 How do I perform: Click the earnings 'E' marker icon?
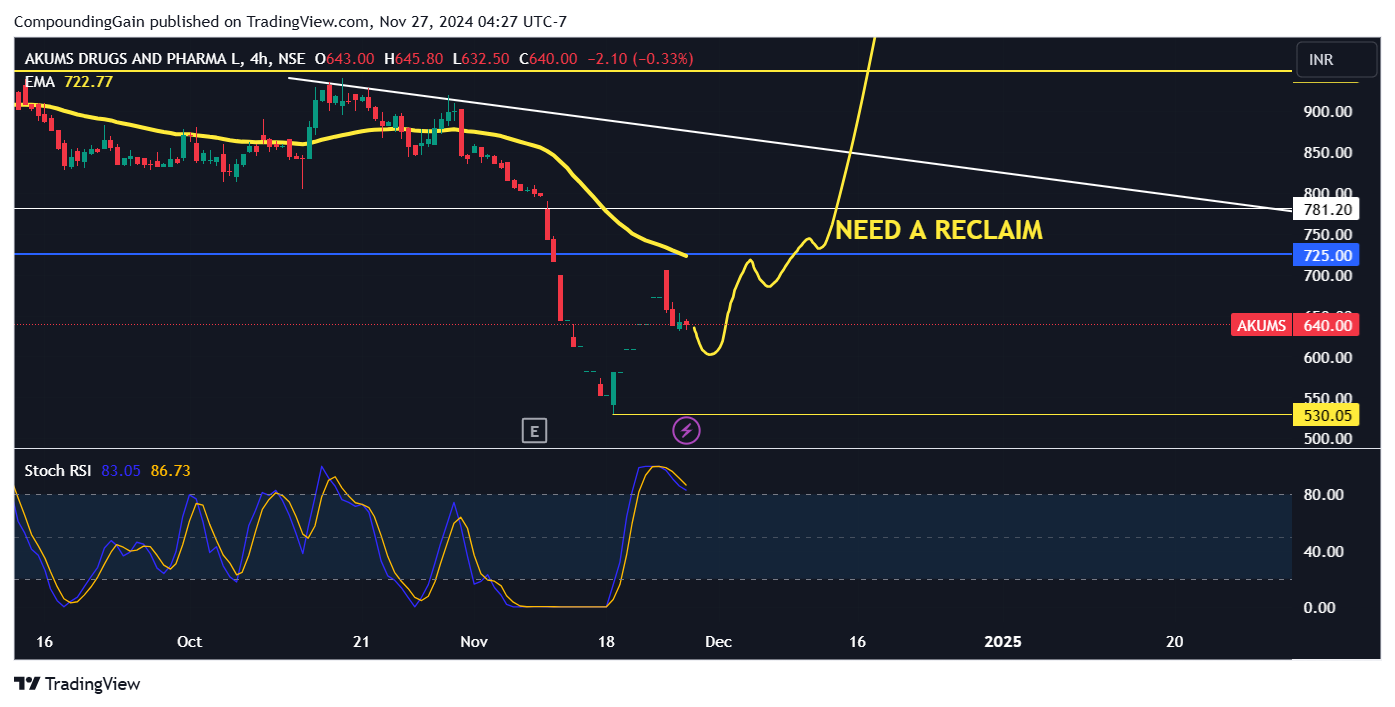click(535, 431)
